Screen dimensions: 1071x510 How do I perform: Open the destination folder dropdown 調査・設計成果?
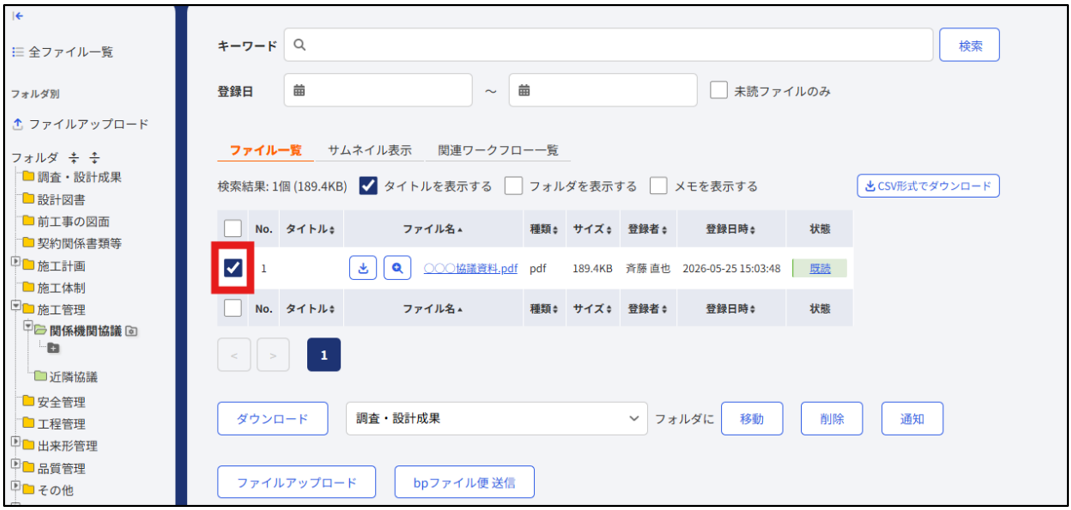point(497,419)
